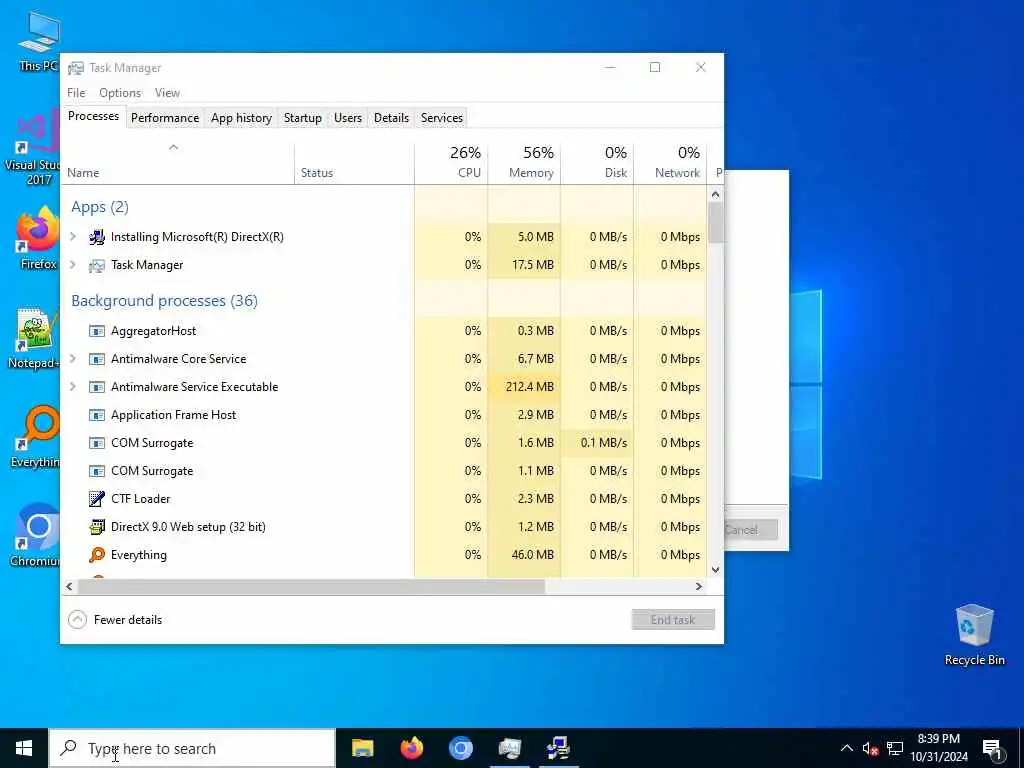1024x768 pixels.
Task: Click the Everything process magnifier icon
Action: pyautogui.click(x=97, y=555)
